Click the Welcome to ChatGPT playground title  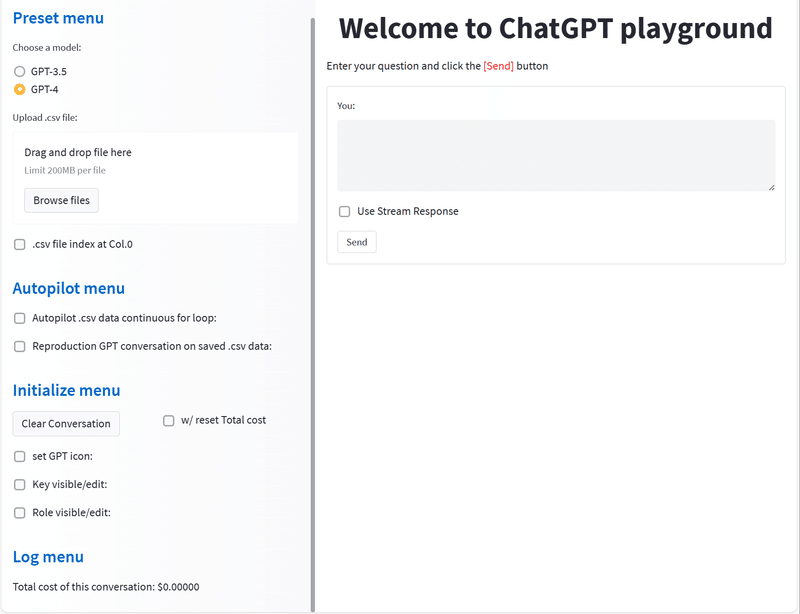click(x=556, y=28)
